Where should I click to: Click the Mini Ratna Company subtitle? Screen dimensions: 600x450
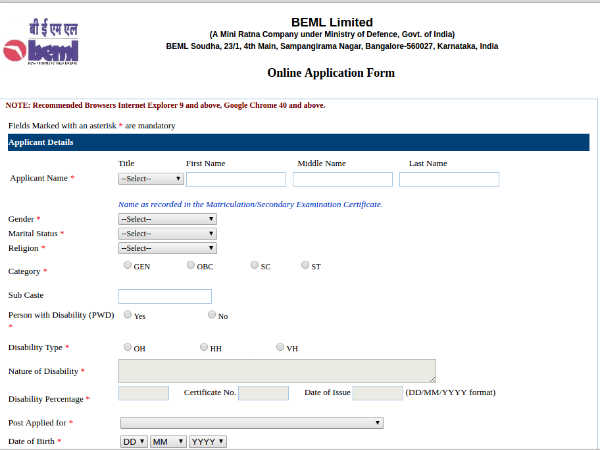(332, 34)
